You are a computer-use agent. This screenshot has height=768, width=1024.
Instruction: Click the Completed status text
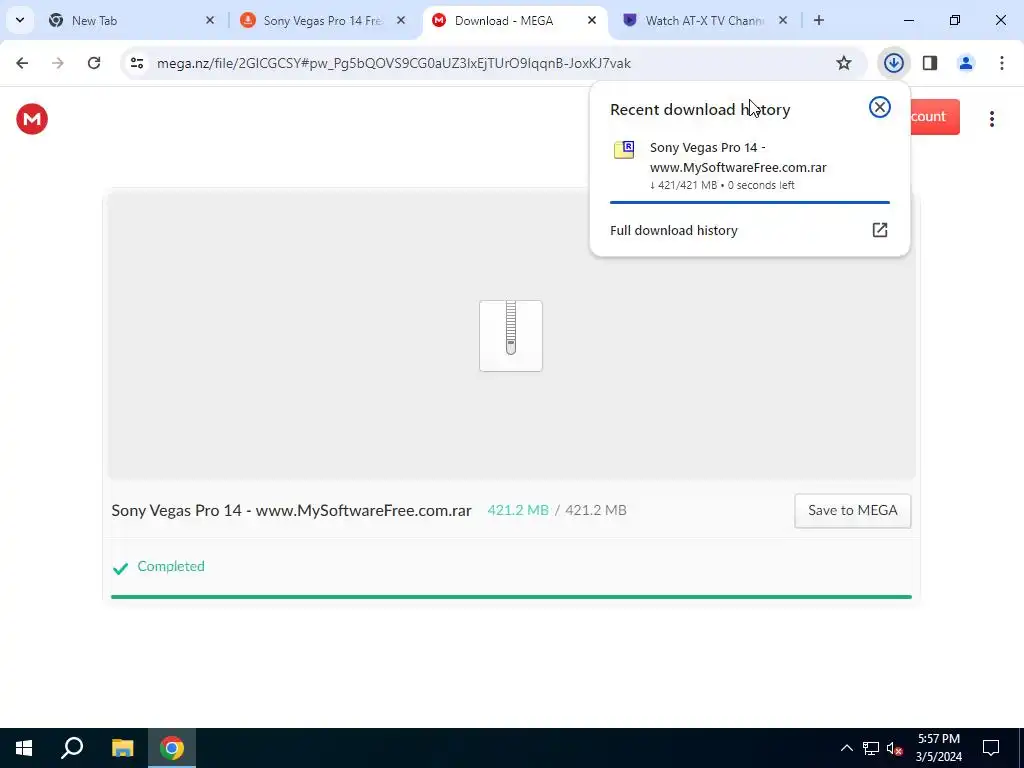[x=171, y=566]
